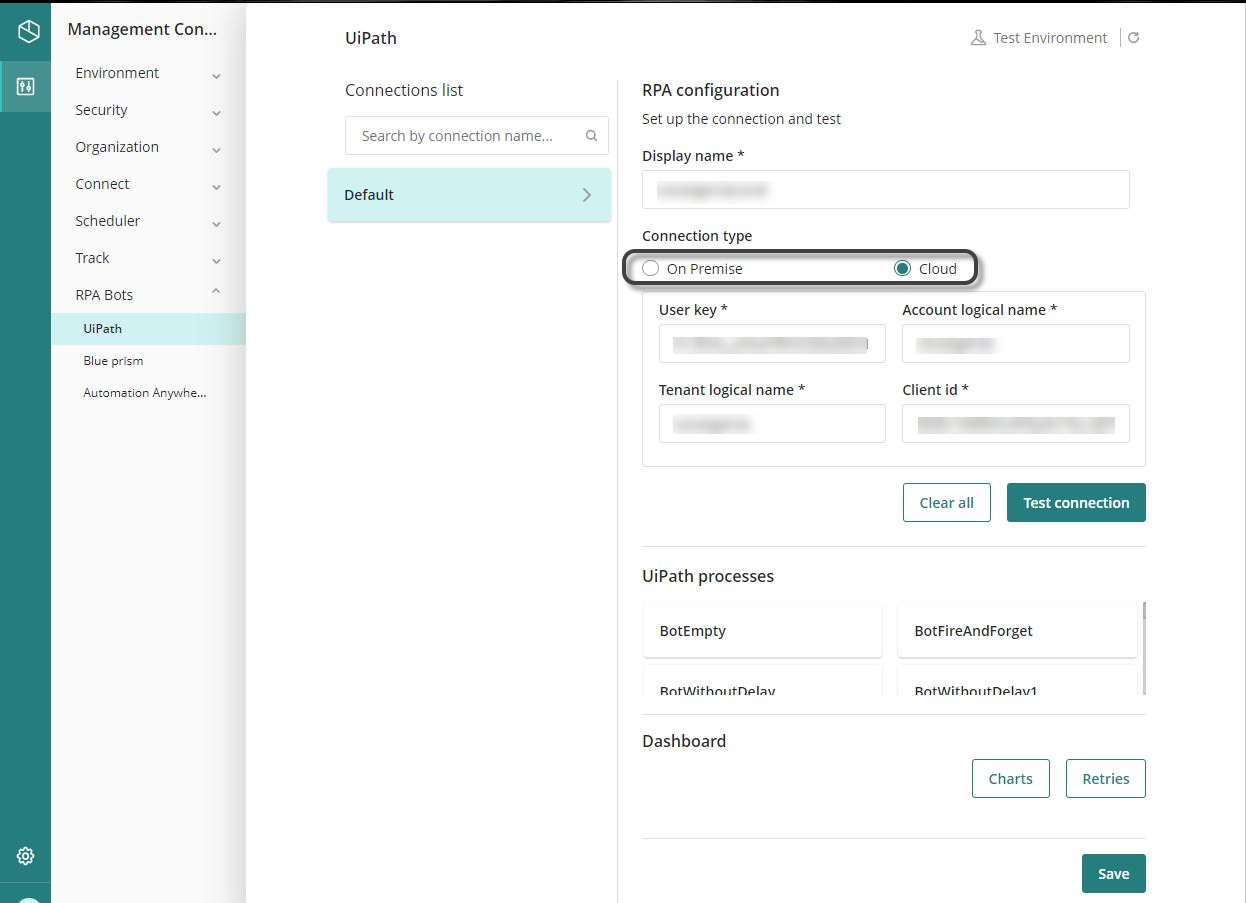Screen dimensions: 1246x903
Task: Open the Management Console sliders icon
Action: 26,86
